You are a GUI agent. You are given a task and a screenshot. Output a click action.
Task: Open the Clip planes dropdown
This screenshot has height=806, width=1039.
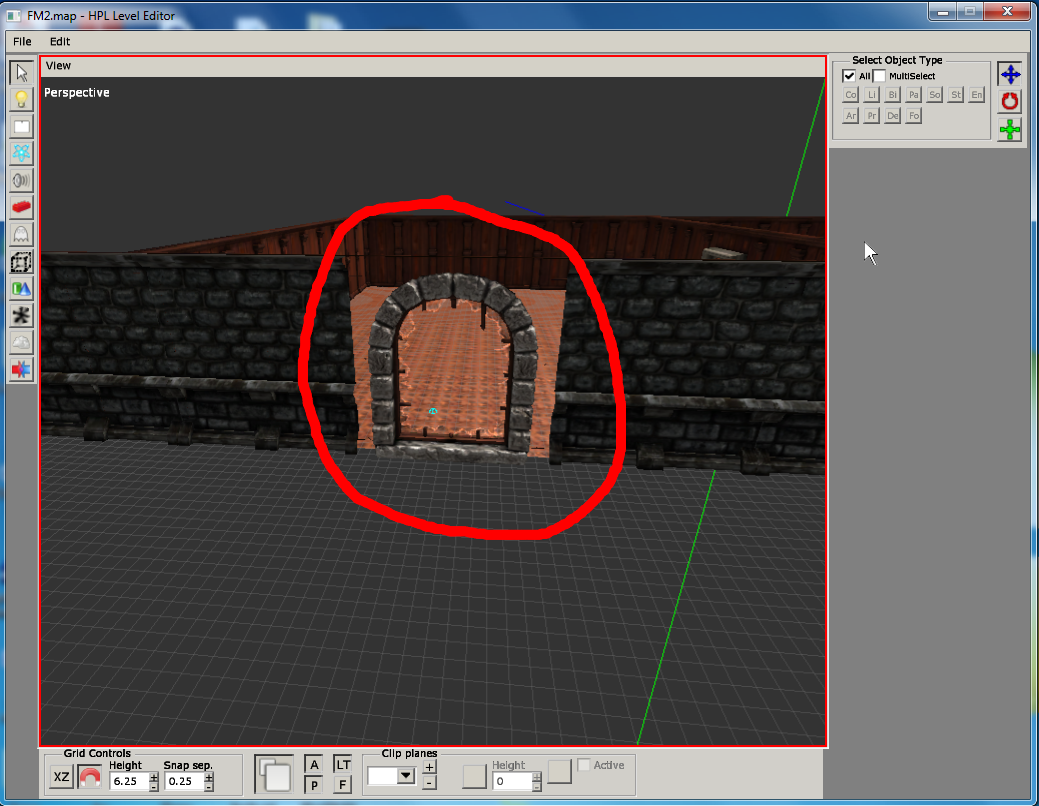[x=406, y=776]
